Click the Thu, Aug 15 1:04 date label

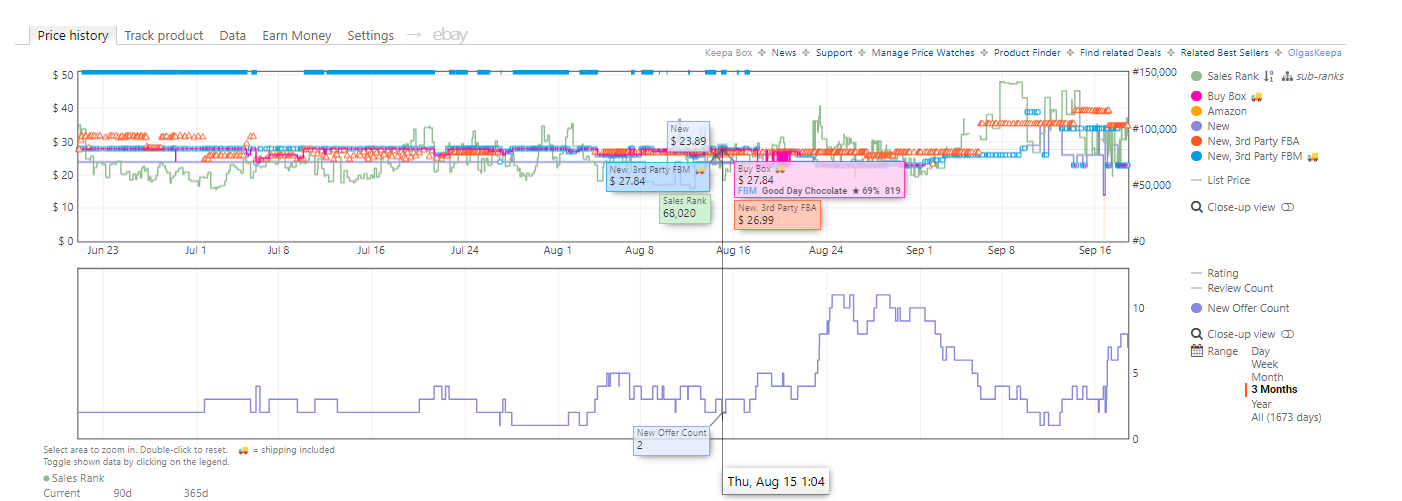tap(776, 482)
